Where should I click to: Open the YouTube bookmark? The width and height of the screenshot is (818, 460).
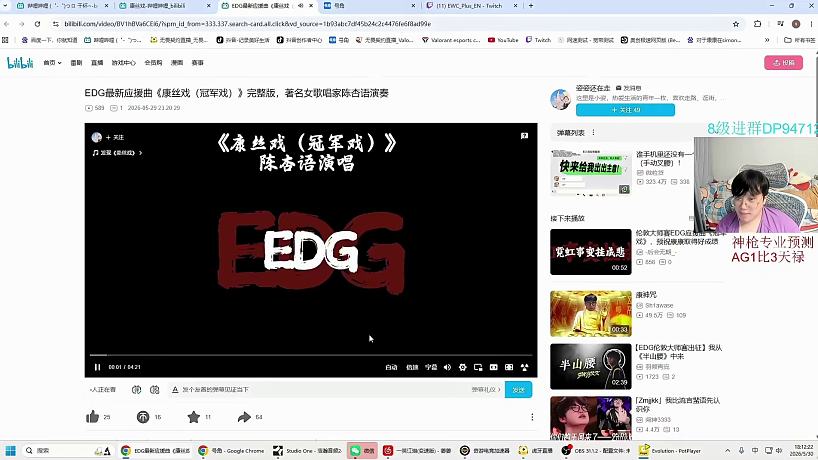pos(503,40)
